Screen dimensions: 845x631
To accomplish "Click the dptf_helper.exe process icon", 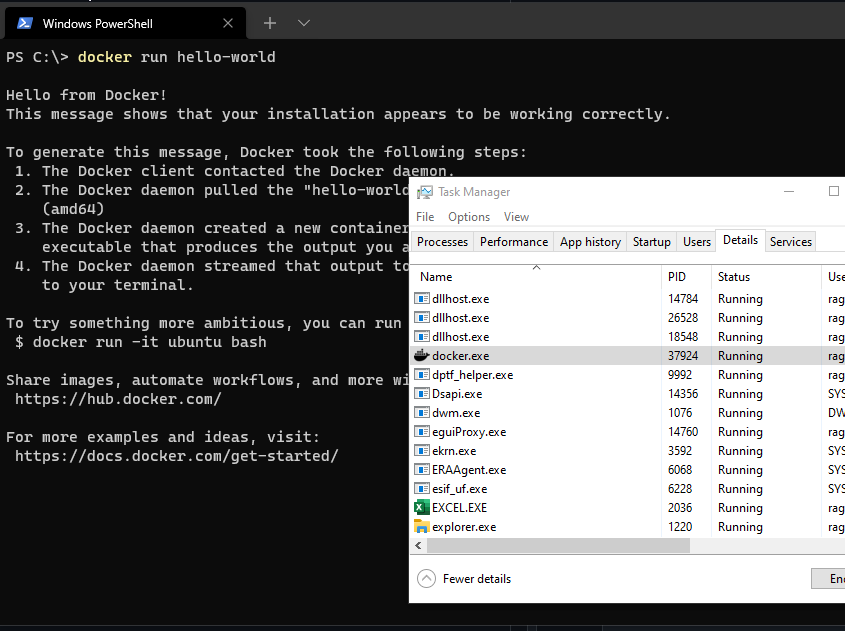I will click(421, 375).
